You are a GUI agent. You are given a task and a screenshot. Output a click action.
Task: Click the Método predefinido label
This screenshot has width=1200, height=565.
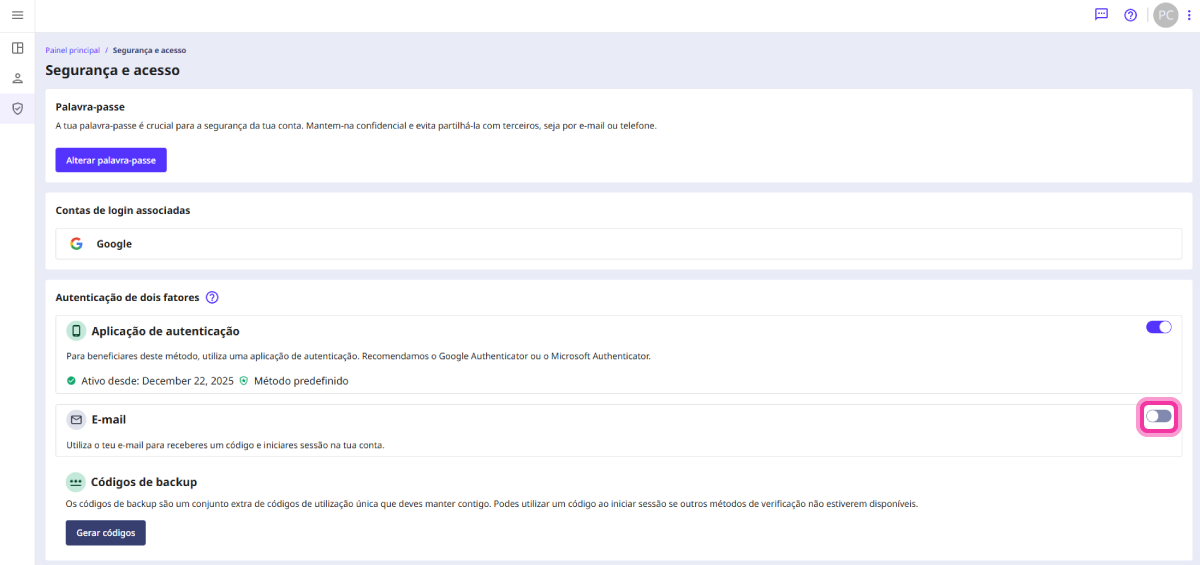[301, 381]
